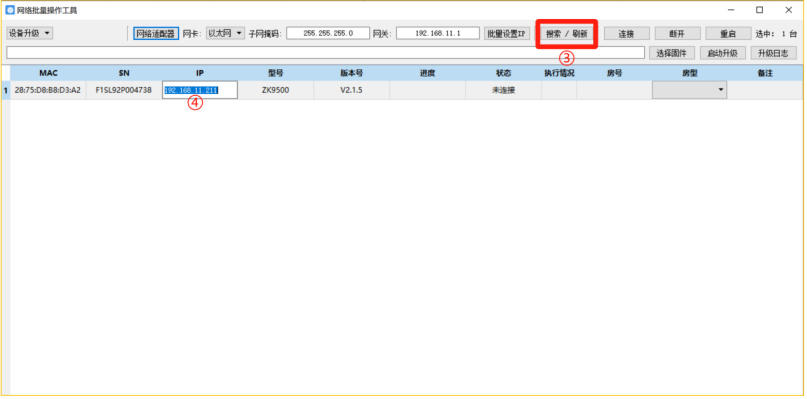Viewport: 807px width, 399px height.
Task: Click the 房号 column header
Action: point(615,73)
